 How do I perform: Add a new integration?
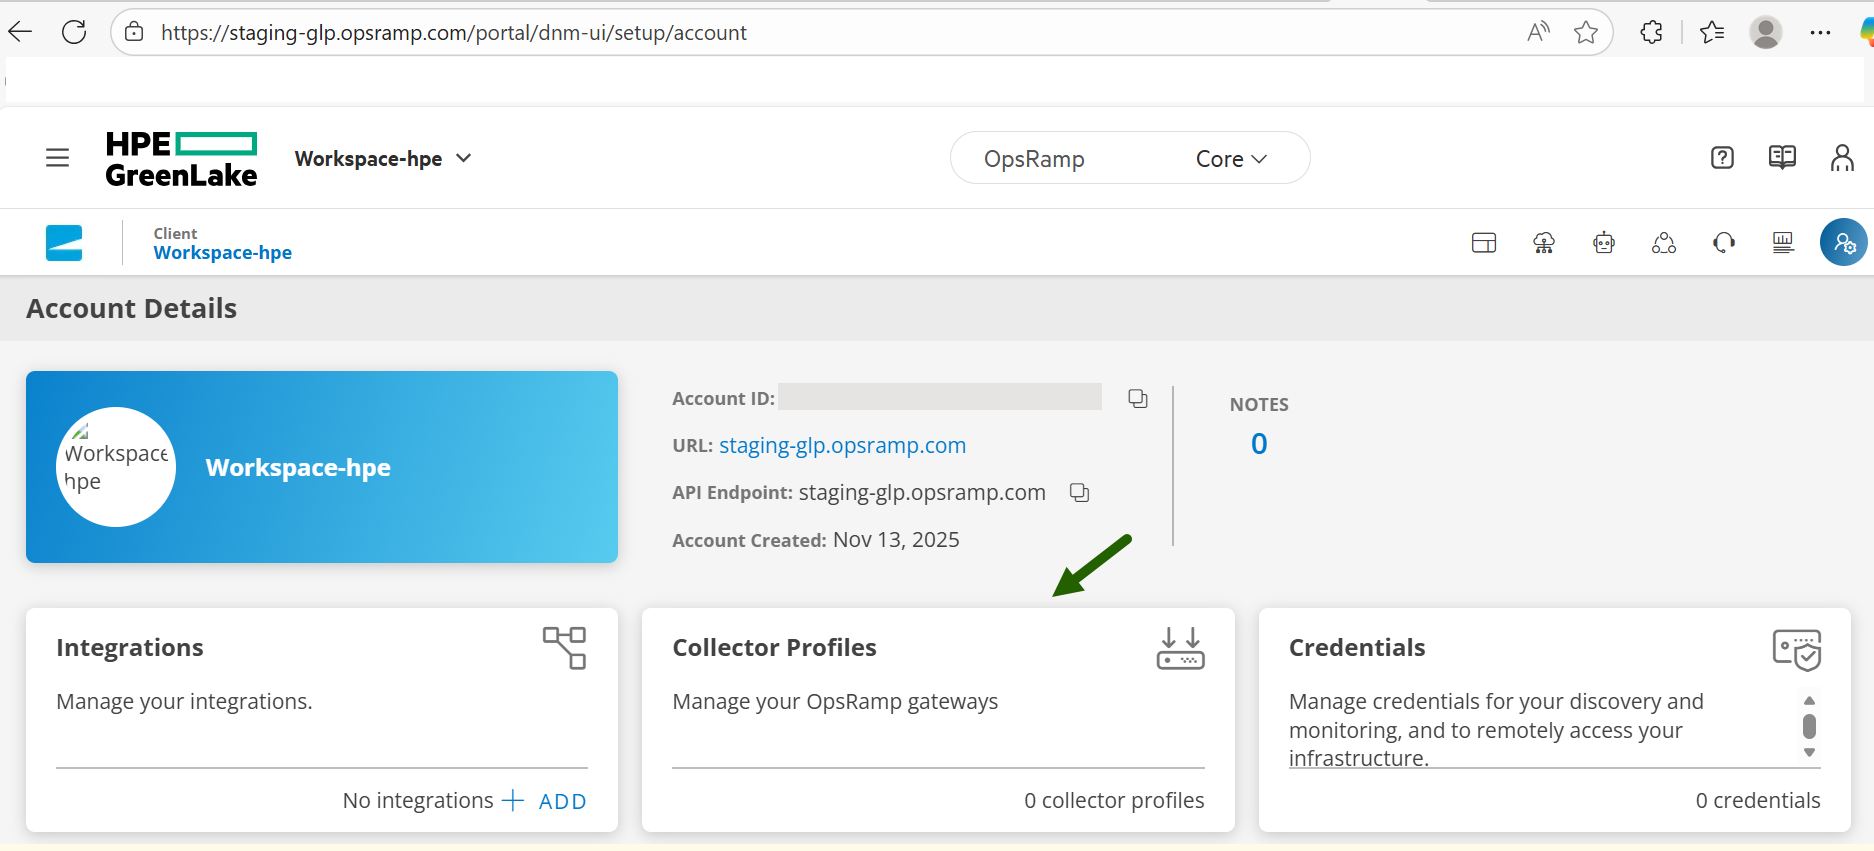pyautogui.click(x=545, y=801)
